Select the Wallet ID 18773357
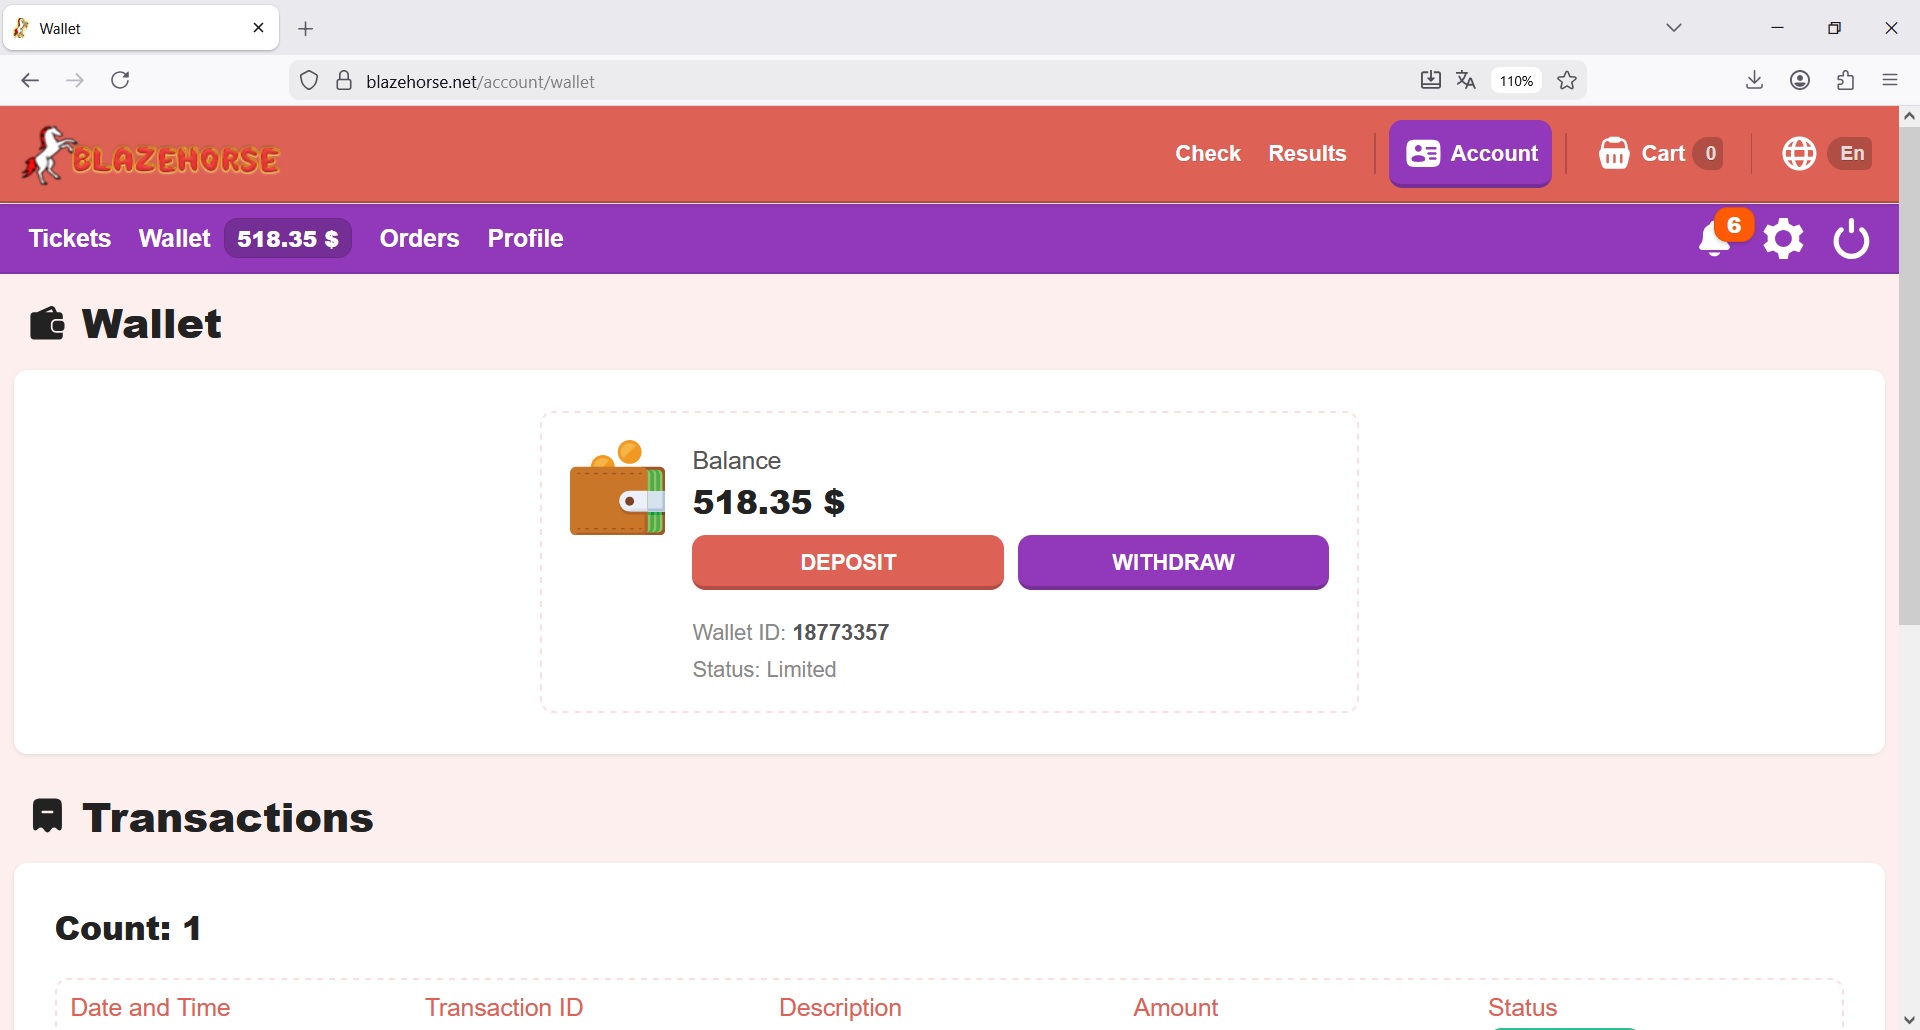This screenshot has height=1030, width=1920. 841,633
